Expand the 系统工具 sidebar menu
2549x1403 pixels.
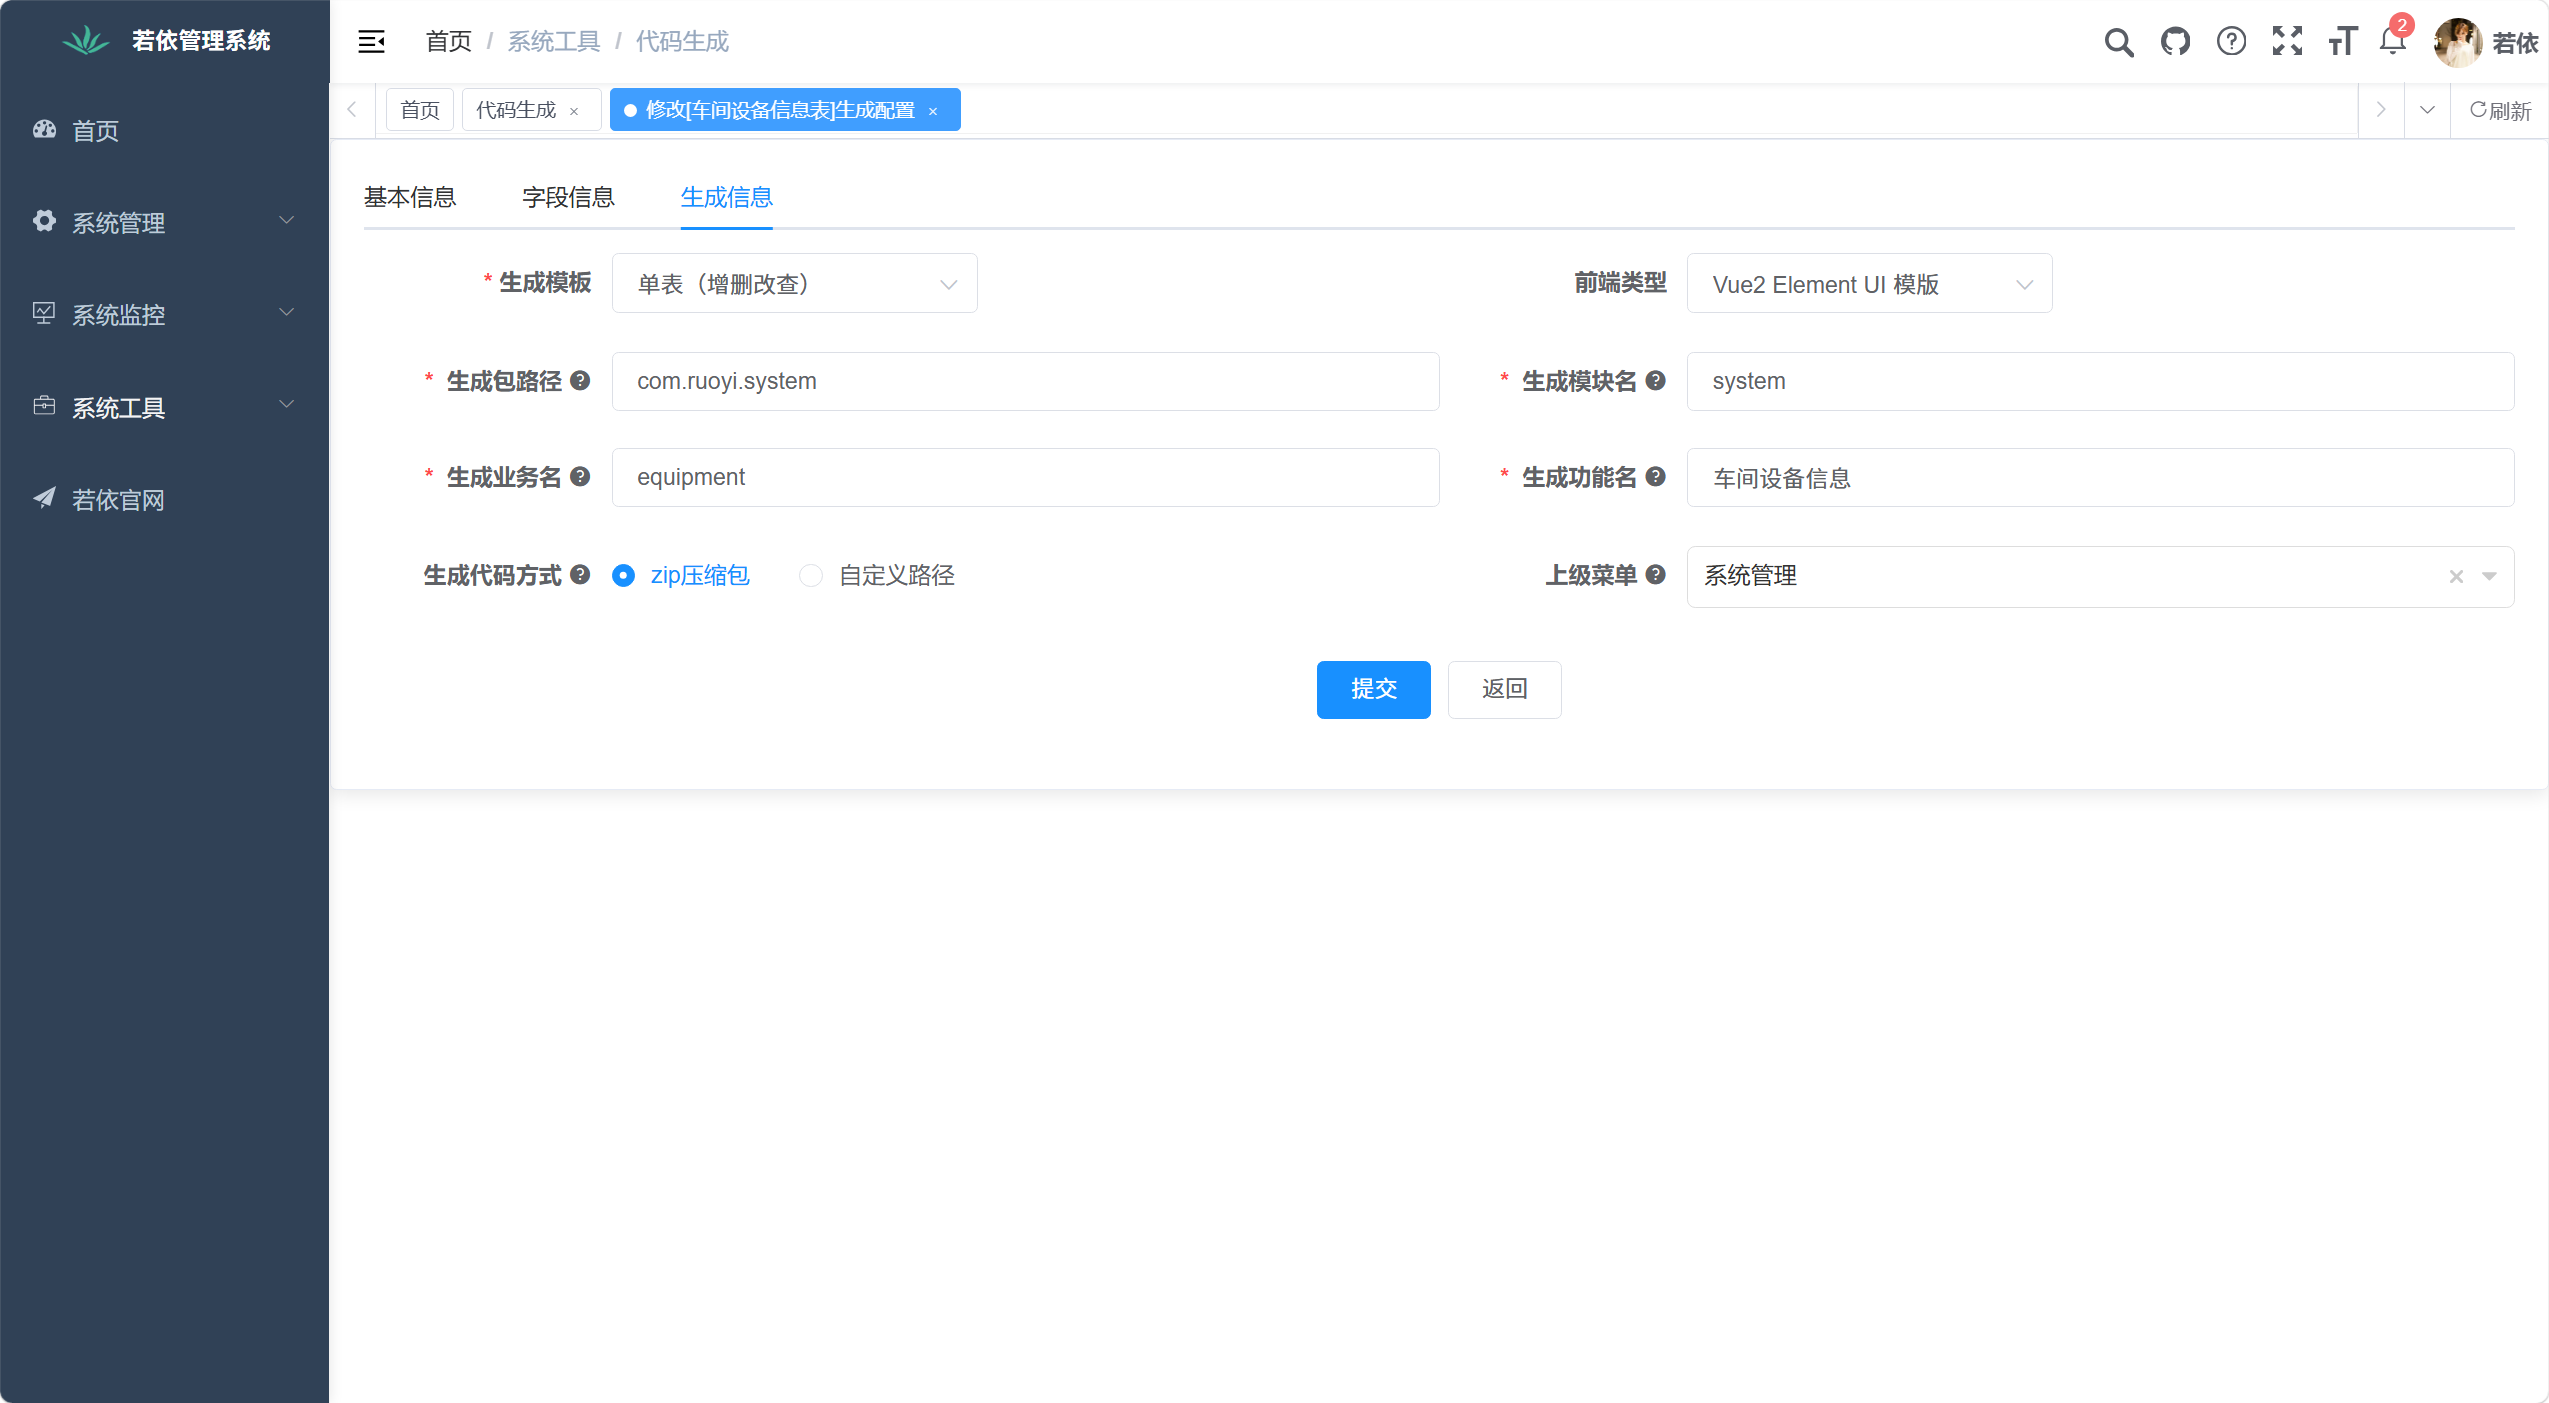pyautogui.click(x=164, y=406)
